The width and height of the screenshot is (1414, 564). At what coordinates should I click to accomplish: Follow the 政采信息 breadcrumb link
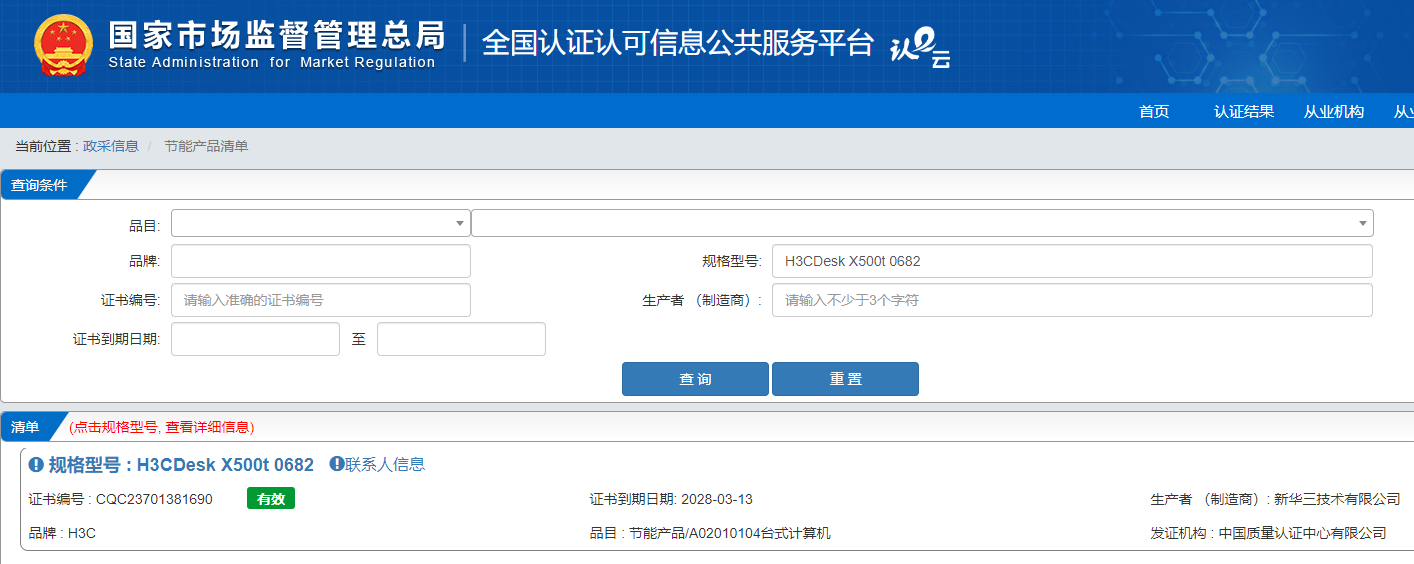coord(111,146)
